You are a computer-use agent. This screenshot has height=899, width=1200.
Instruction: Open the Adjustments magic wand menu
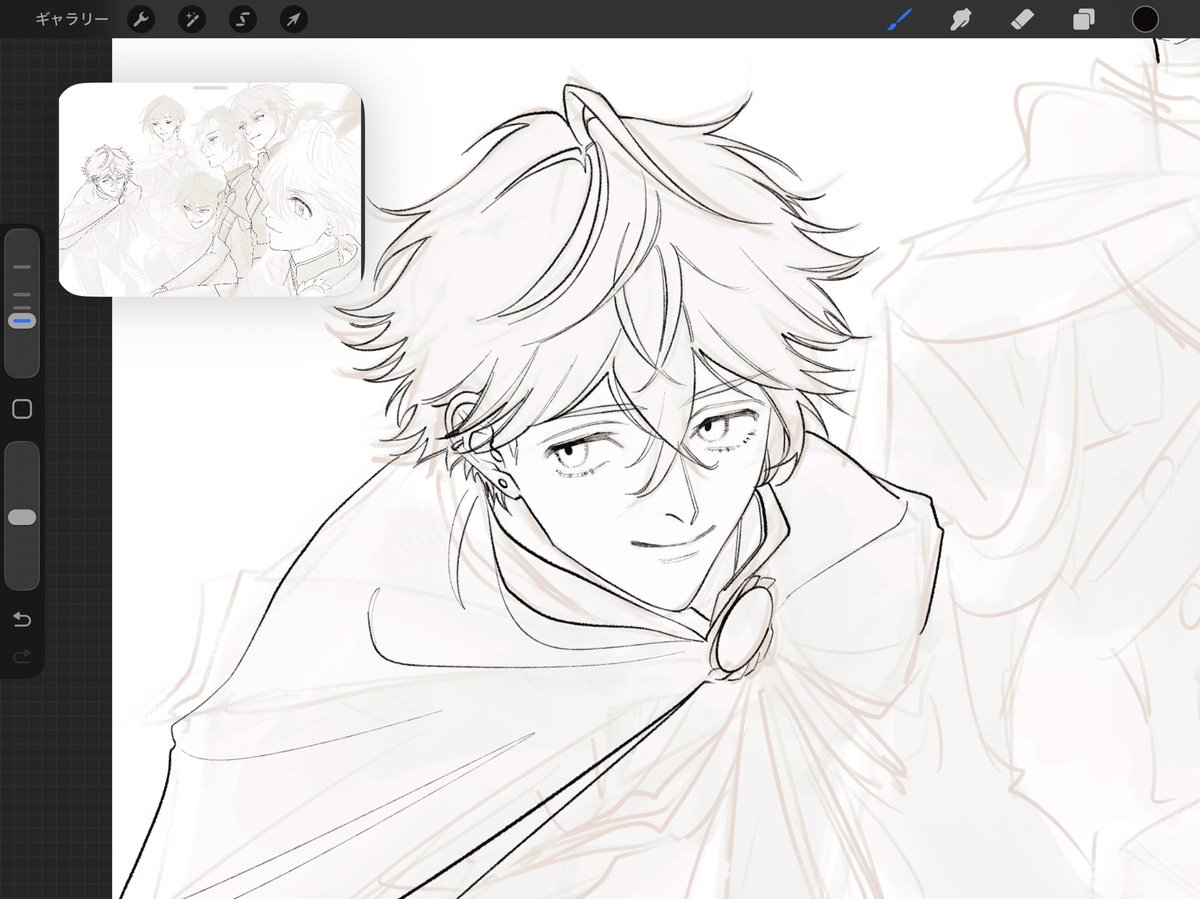click(x=192, y=19)
